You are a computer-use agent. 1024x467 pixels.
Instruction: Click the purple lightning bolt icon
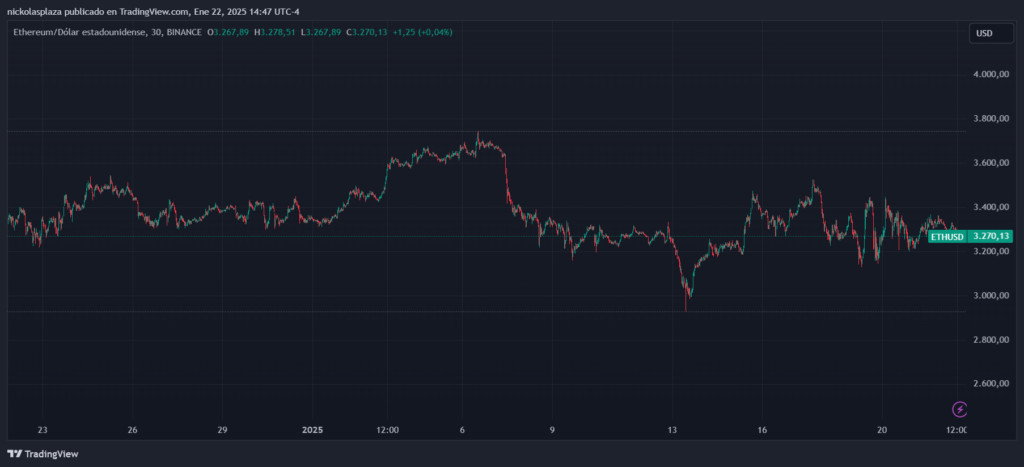click(x=959, y=410)
